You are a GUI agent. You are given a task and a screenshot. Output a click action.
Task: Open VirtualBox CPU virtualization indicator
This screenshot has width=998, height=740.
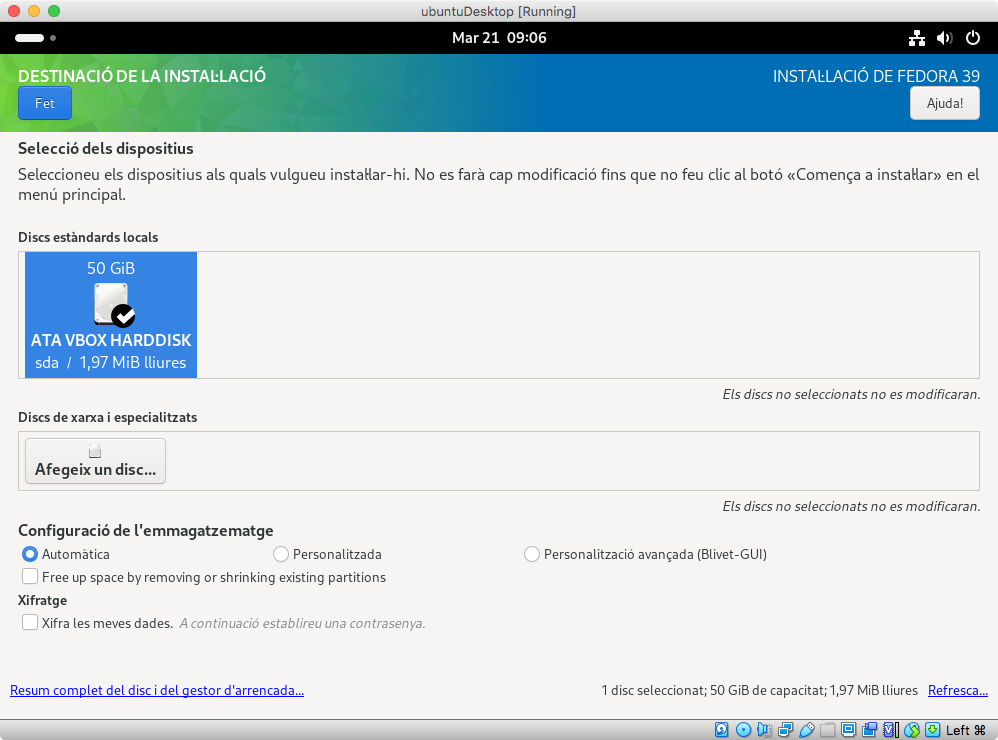pyautogui.click(x=891, y=730)
